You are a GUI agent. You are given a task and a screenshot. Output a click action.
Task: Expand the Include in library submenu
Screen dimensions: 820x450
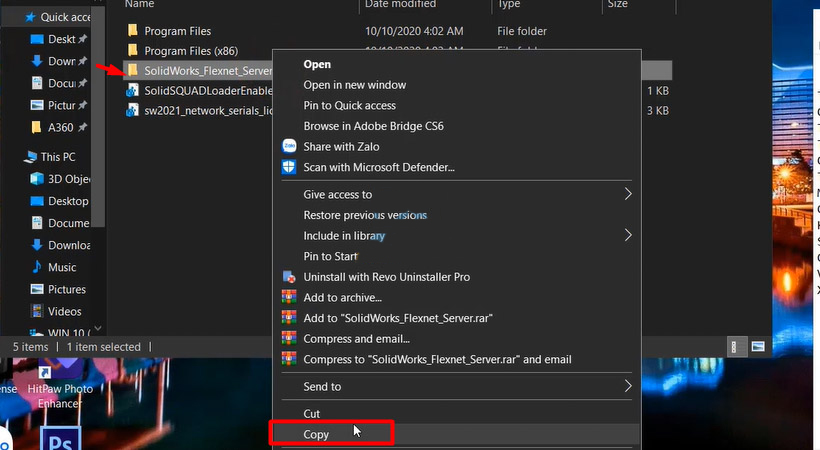pos(628,236)
